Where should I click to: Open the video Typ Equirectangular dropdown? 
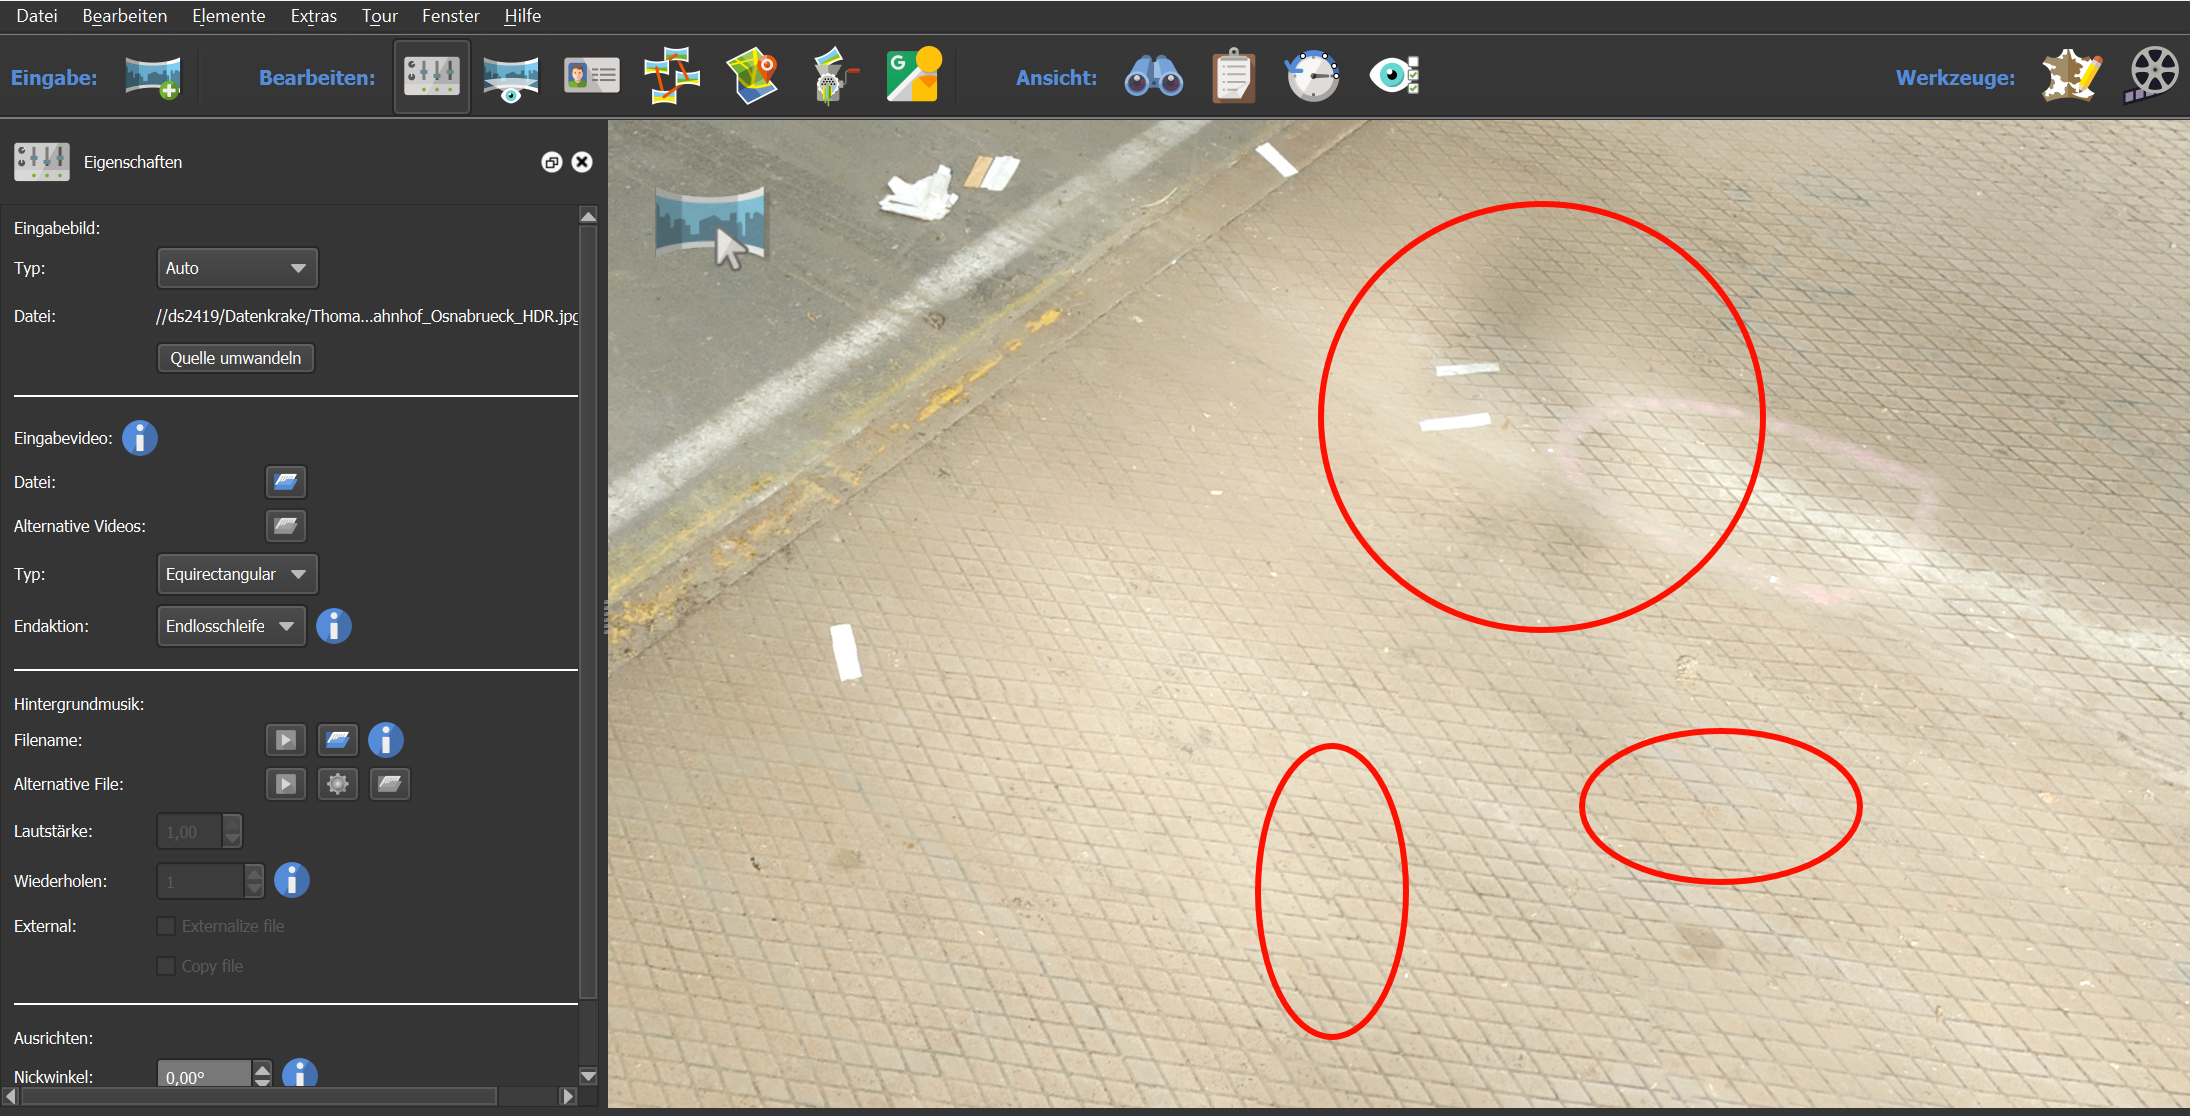point(237,574)
